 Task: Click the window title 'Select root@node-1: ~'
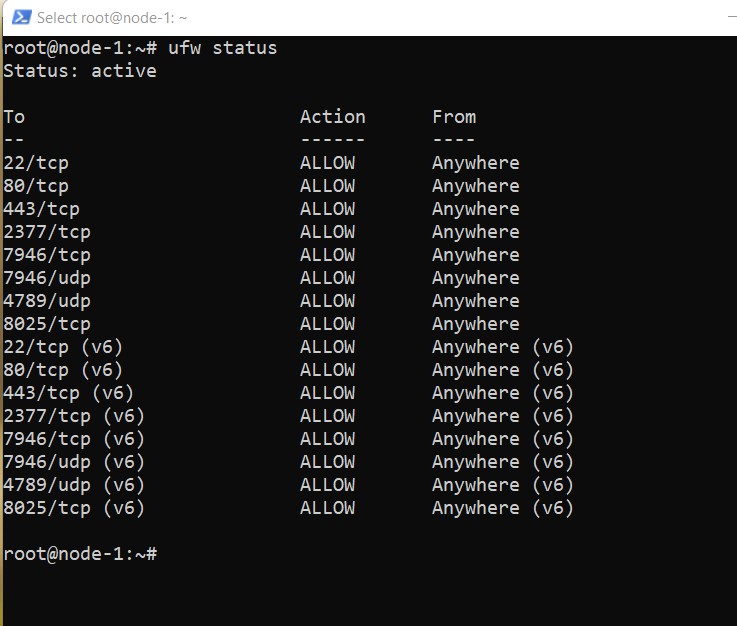pos(112,18)
